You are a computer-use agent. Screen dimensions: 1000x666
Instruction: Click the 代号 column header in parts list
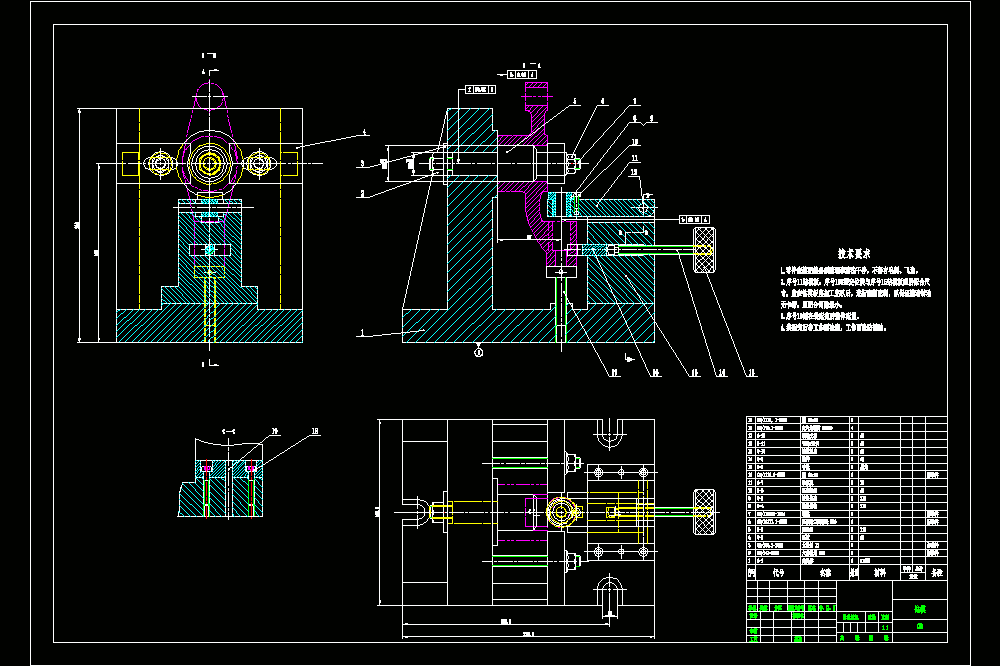[778, 573]
